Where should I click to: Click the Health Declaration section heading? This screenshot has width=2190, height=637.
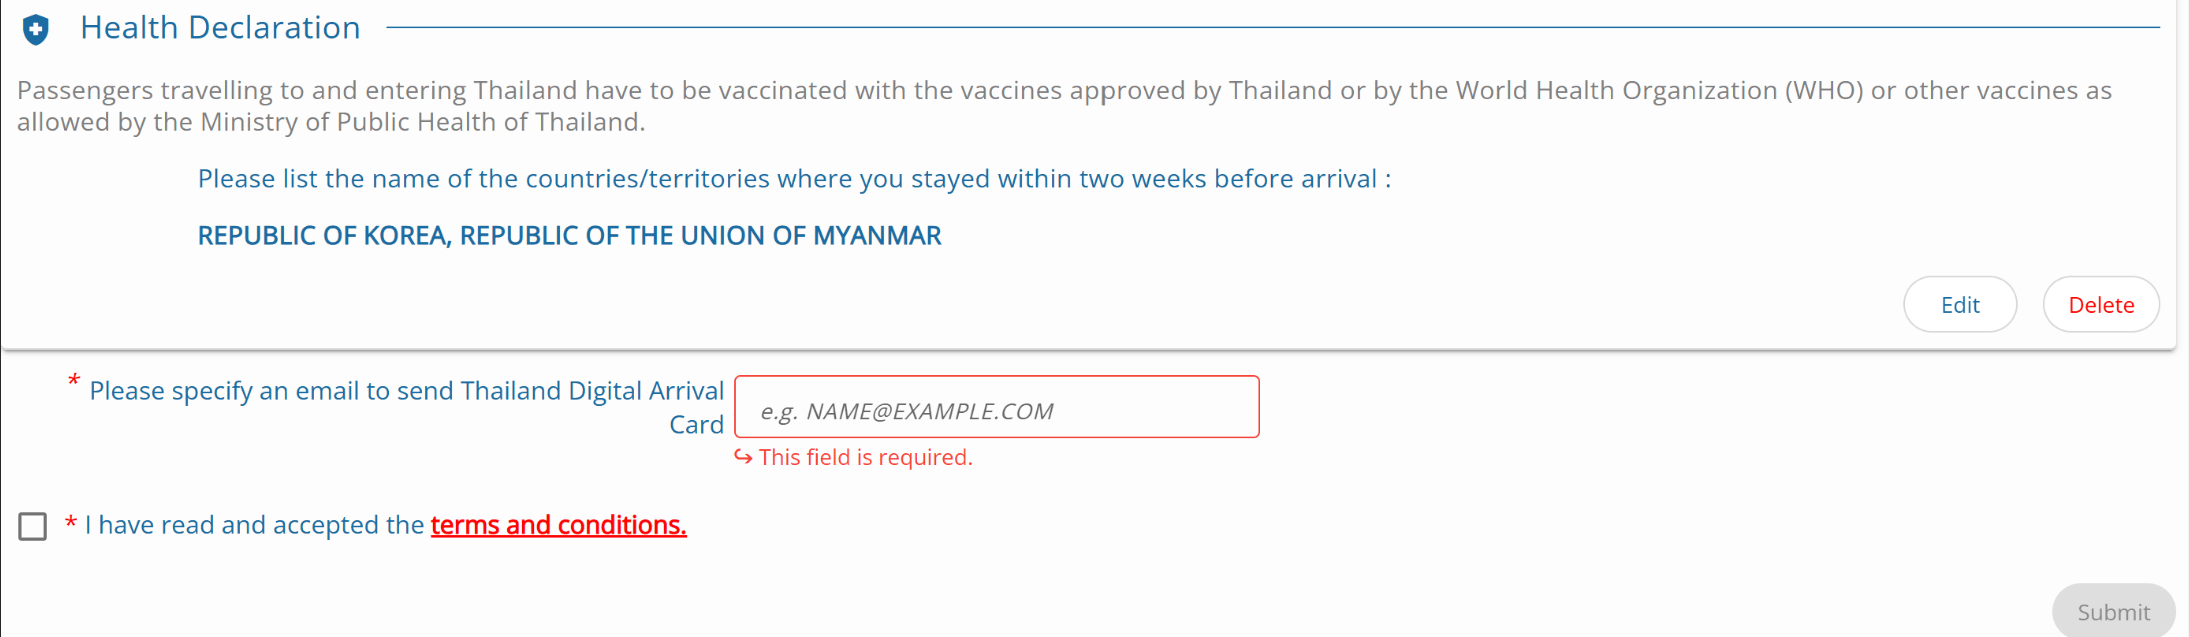tap(220, 28)
